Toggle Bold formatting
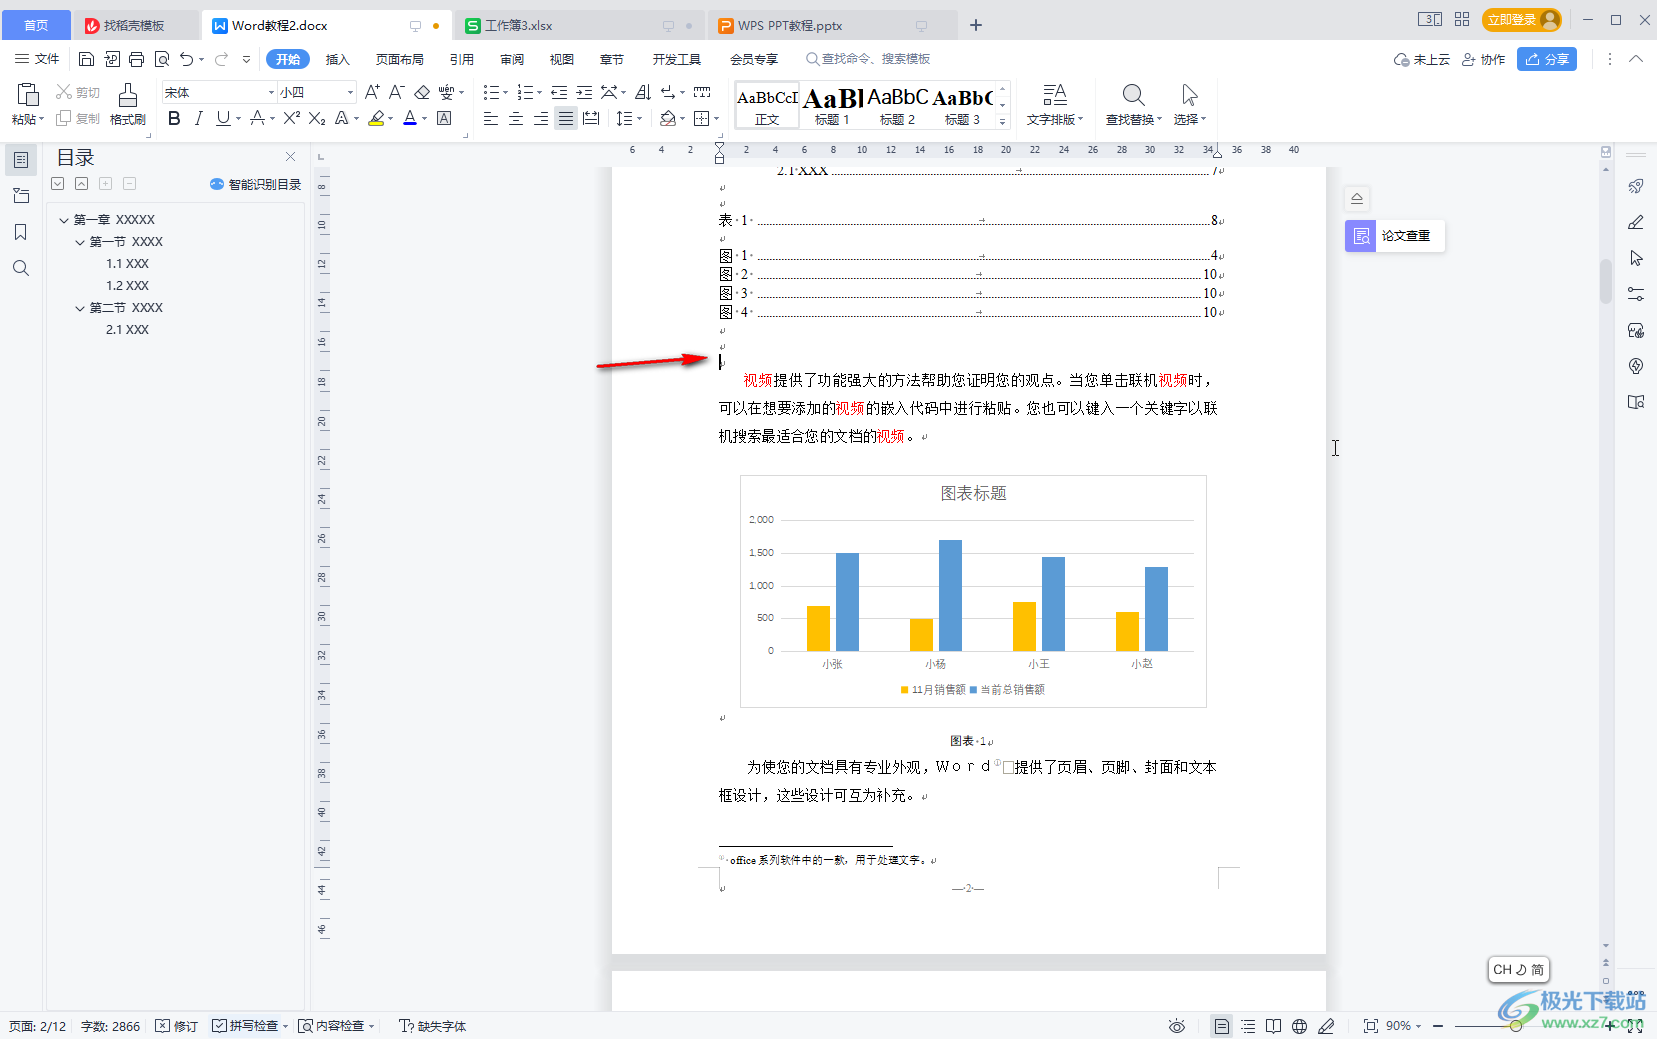Viewport: 1657px width, 1039px height. (174, 118)
